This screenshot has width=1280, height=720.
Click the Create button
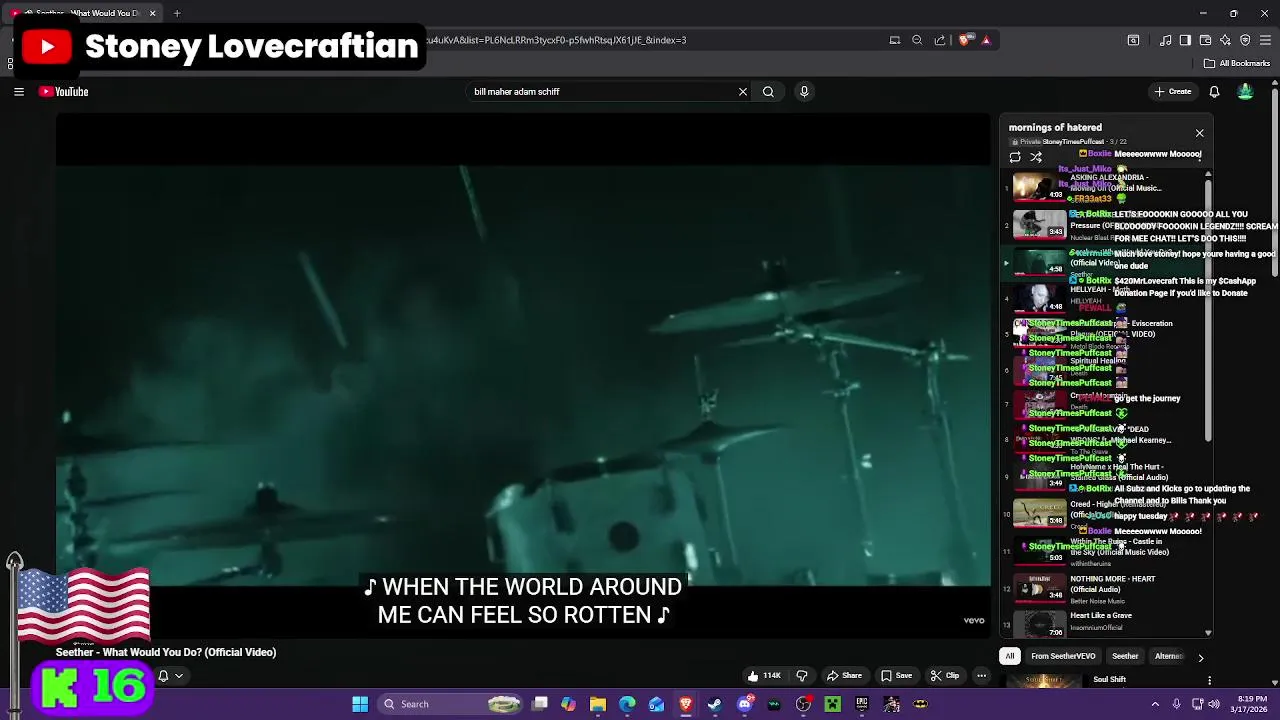click(x=1173, y=92)
